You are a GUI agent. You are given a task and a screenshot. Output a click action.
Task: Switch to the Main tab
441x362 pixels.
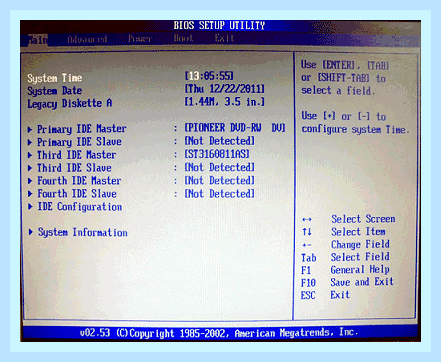coord(38,40)
